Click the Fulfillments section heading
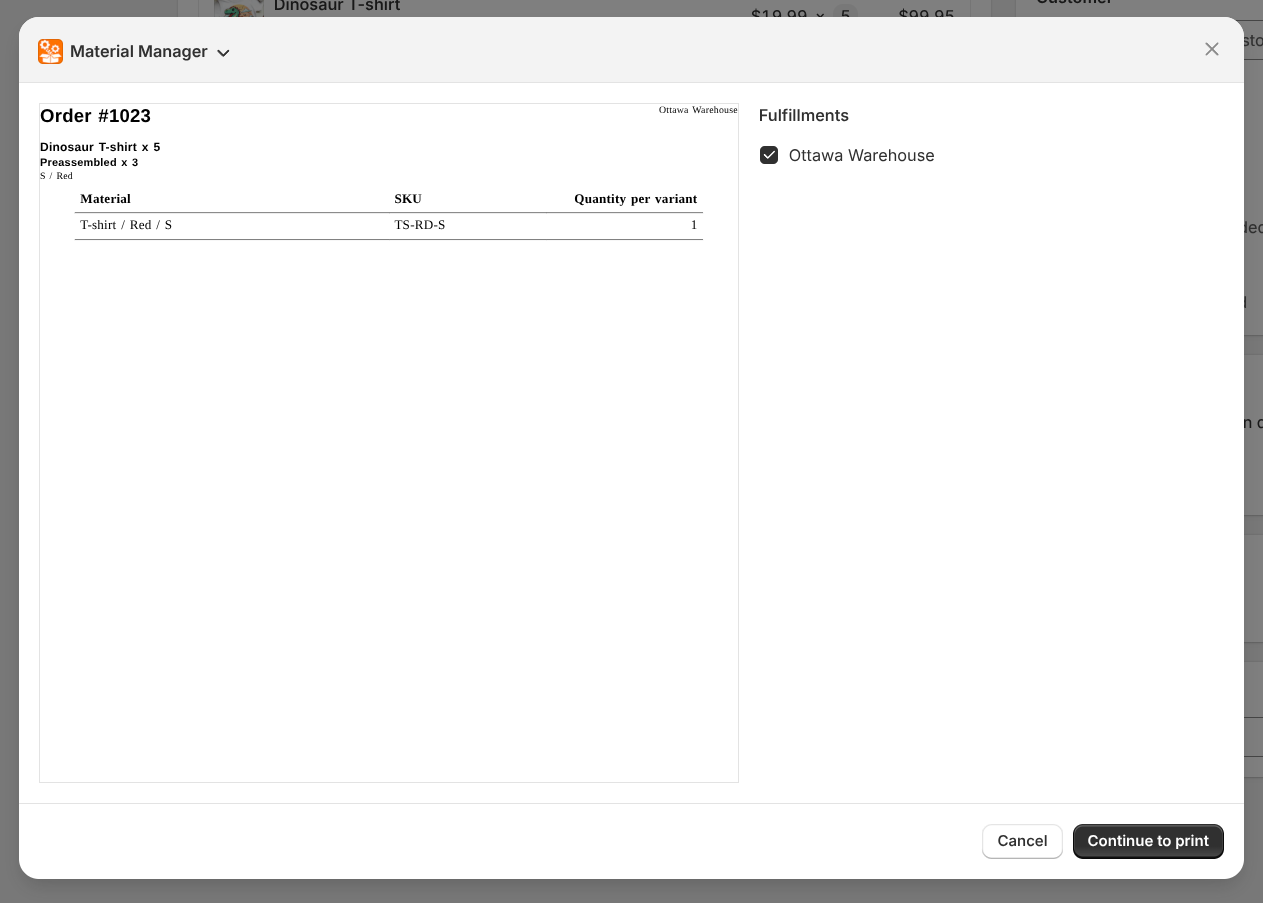 coord(804,115)
